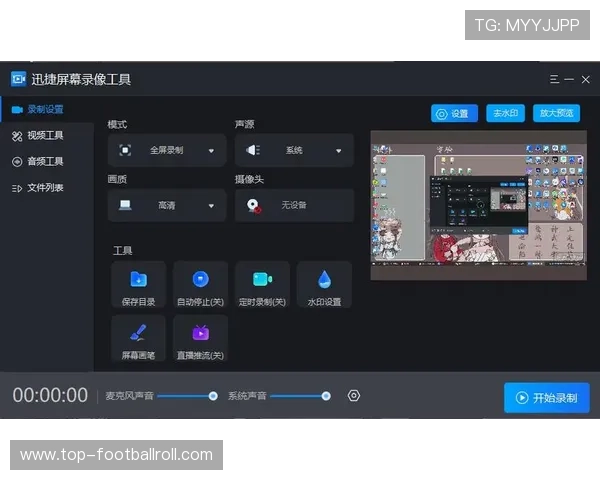Image resolution: width=600 pixels, height=480 pixels.
Task: Open the 定时录制 scheduled recording tool
Action: 262,285
